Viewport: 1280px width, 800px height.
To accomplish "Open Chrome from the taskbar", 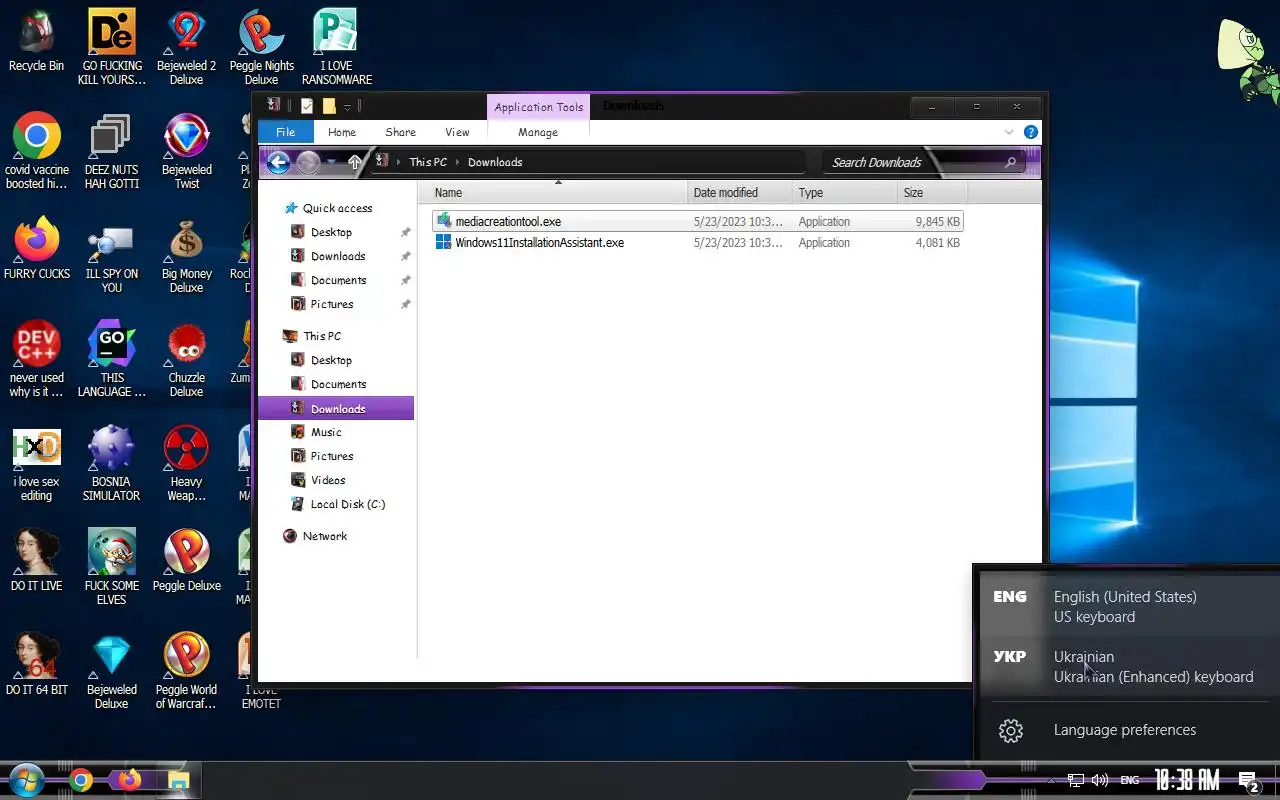I will click(82, 780).
